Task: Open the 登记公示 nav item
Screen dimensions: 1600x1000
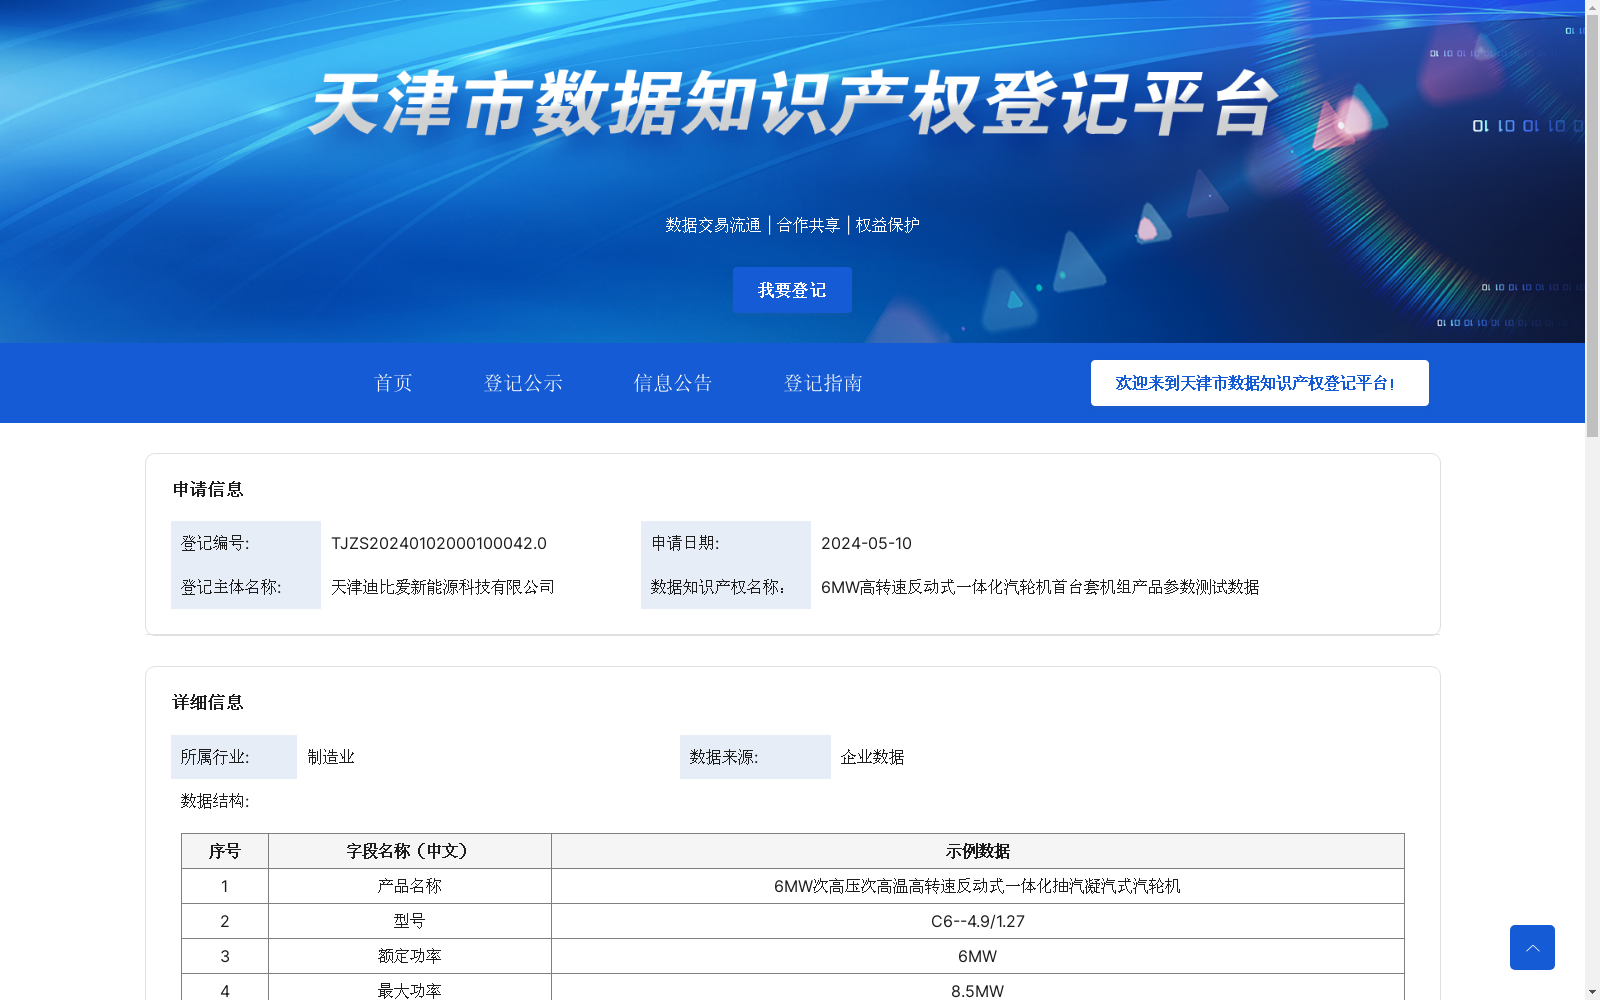Action: (x=523, y=383)
